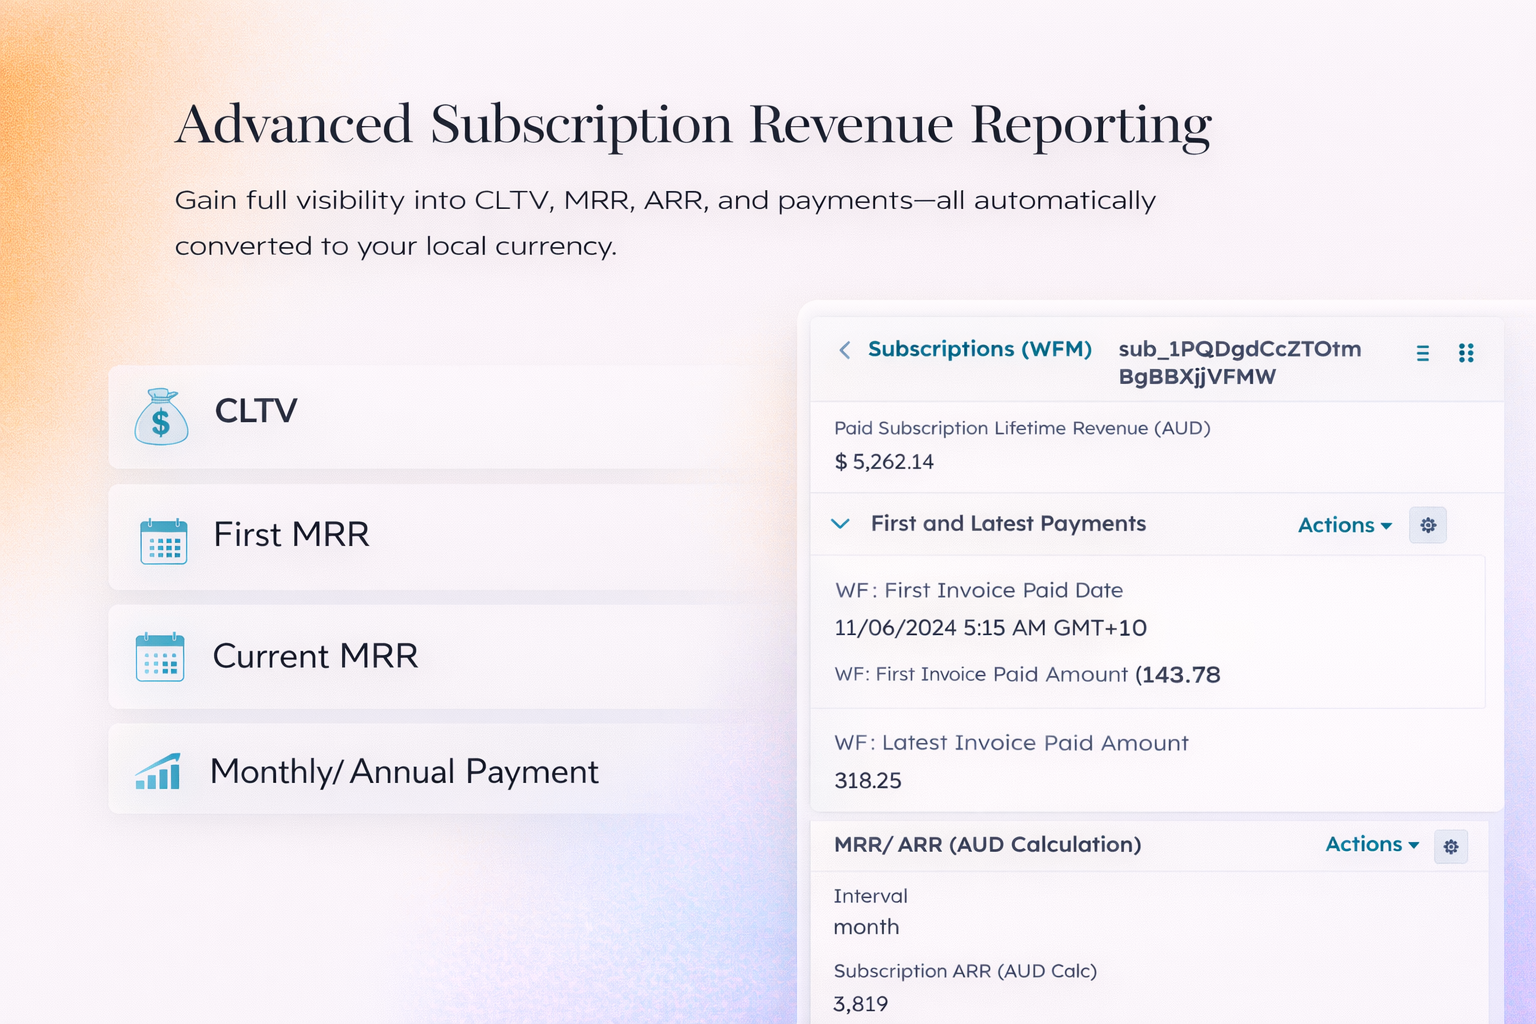Open Actions dropdown in MRR/ARR section

point(1372,845)
